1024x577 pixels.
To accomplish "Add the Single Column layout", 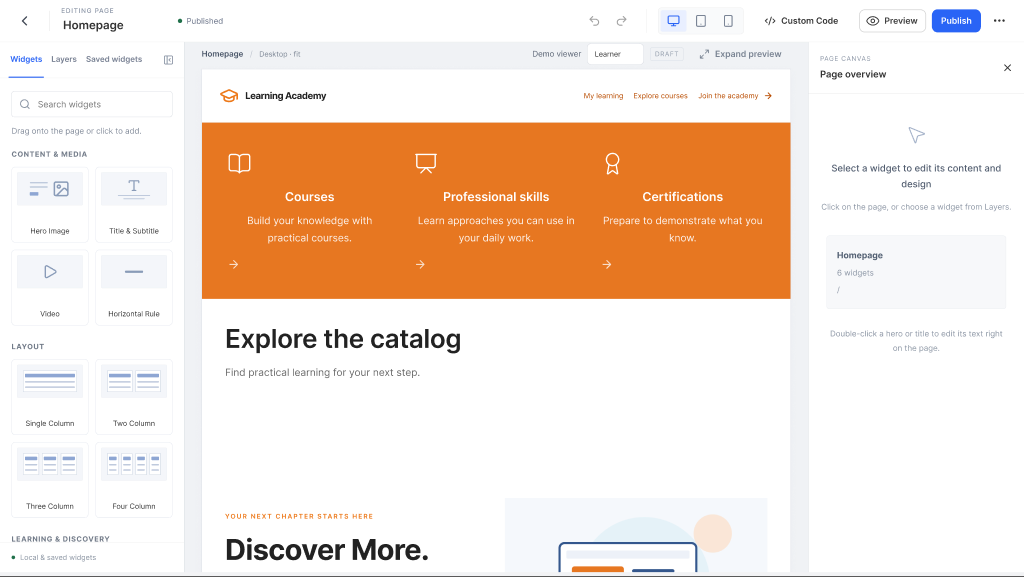I will pos(50,397).
